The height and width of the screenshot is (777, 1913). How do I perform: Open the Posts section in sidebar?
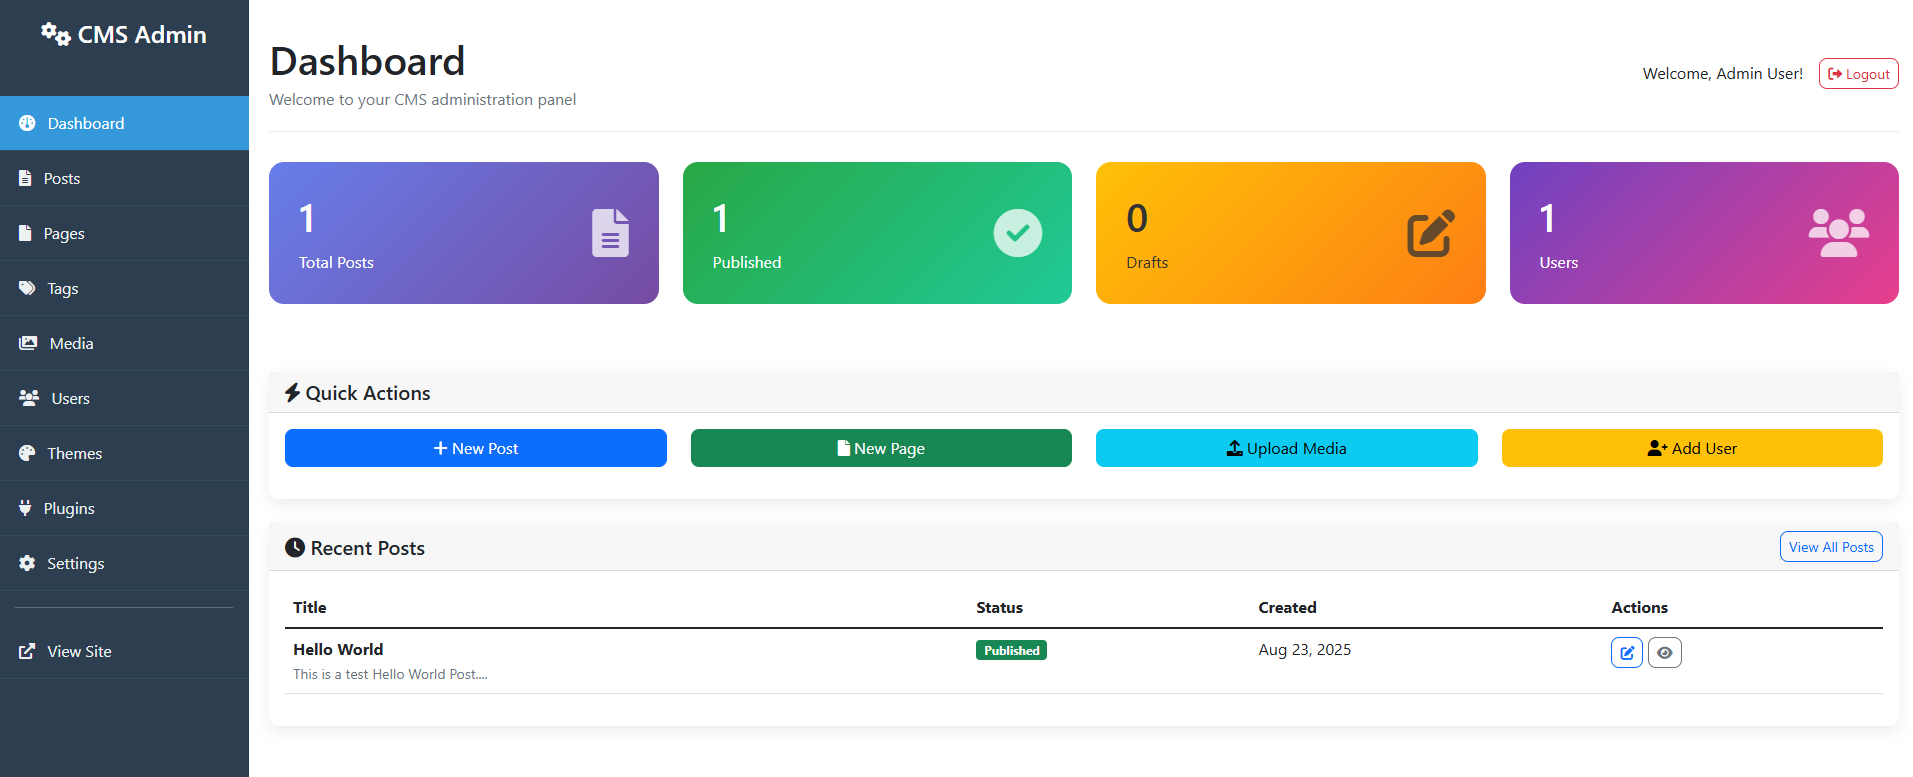tap(62, 179)
